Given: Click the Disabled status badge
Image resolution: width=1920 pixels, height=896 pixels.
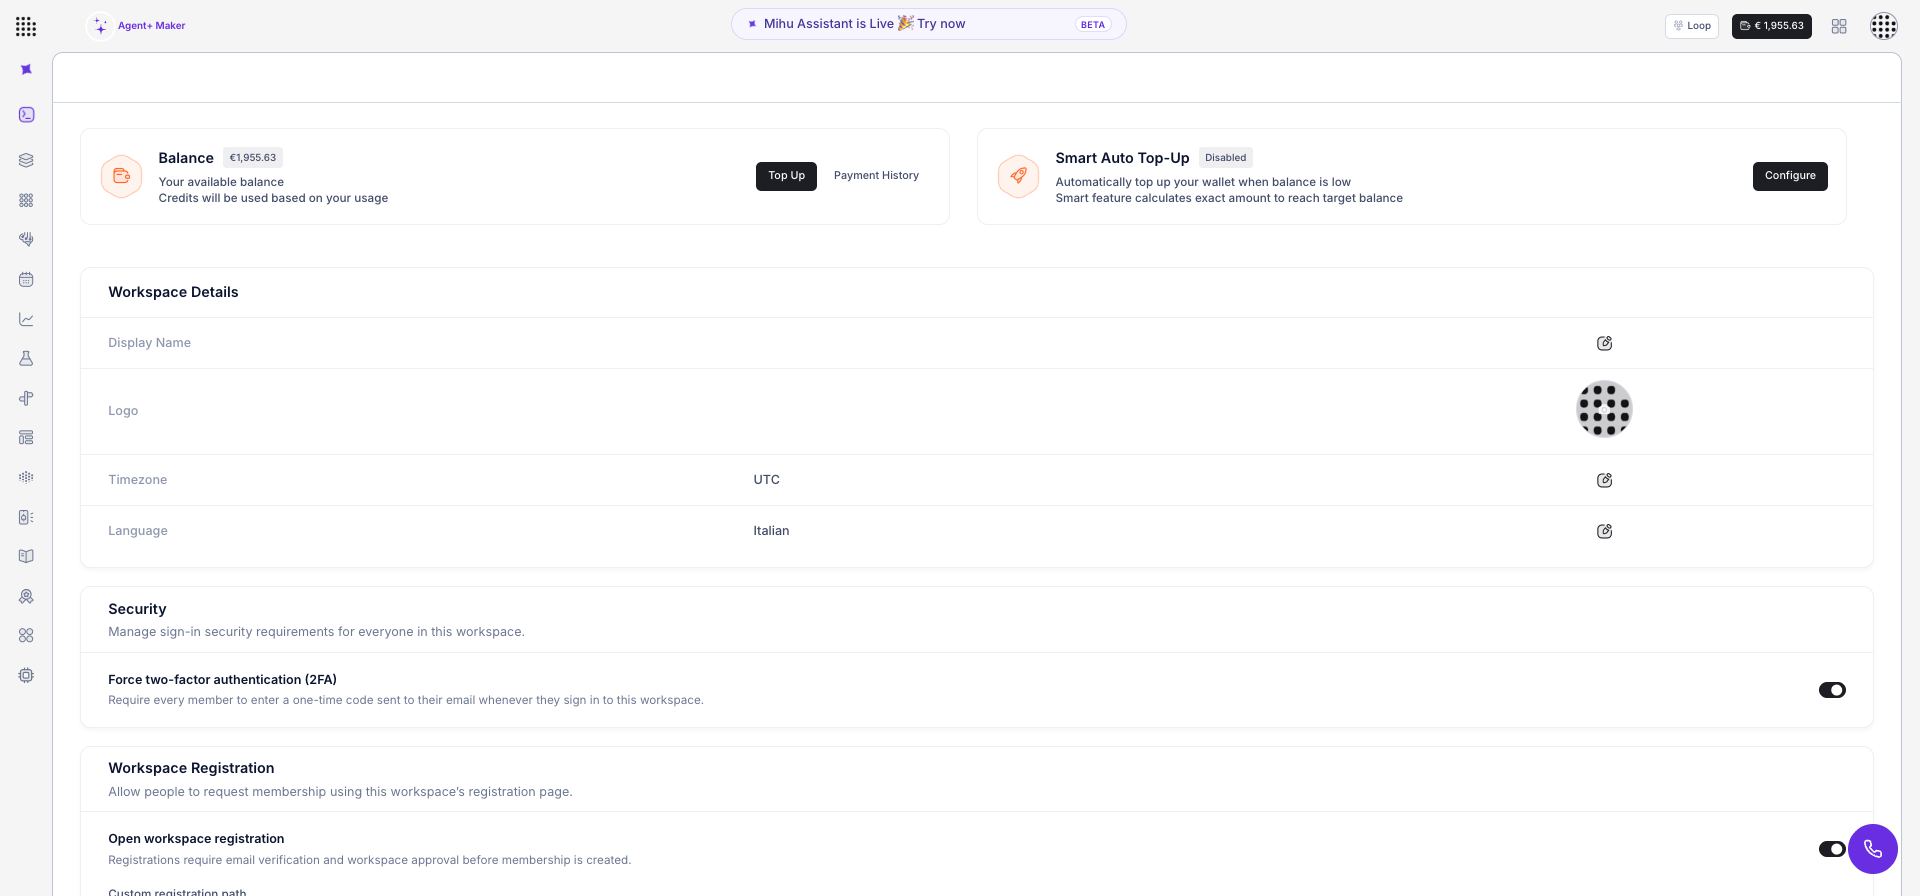Looking at the screenshot, I should [1225, 158].
